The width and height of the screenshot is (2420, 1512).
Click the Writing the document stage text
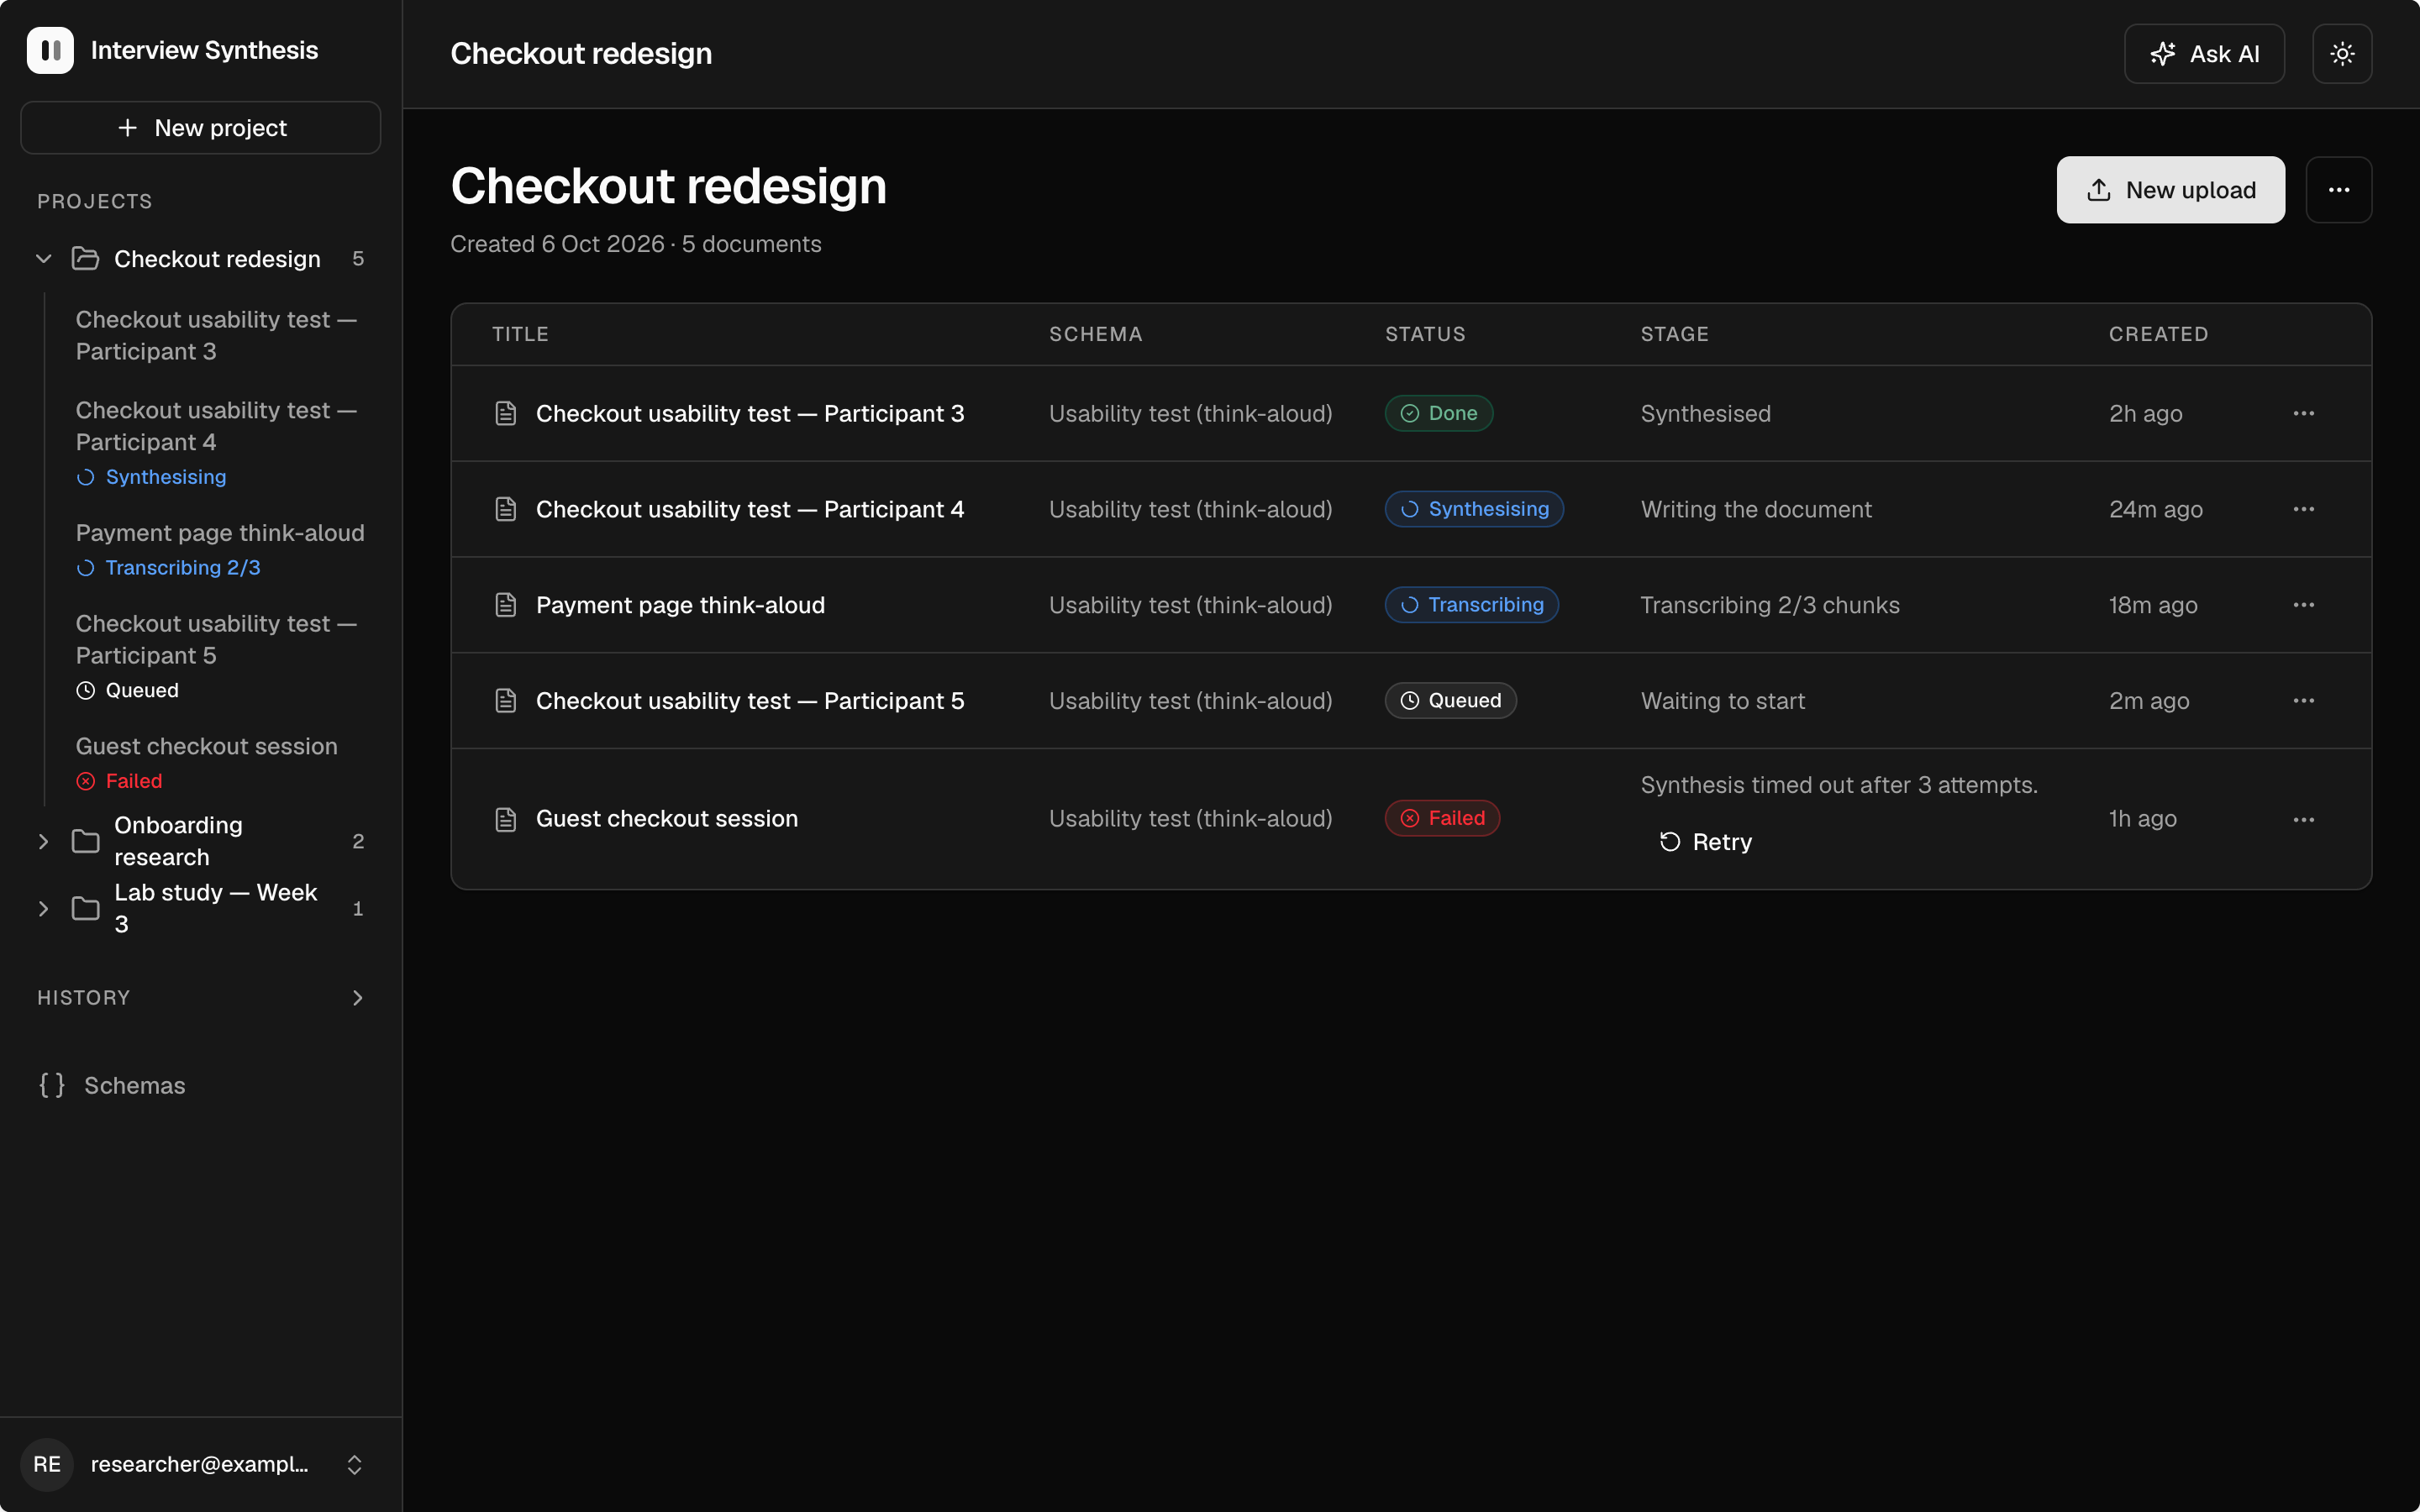click(1756, 509)
